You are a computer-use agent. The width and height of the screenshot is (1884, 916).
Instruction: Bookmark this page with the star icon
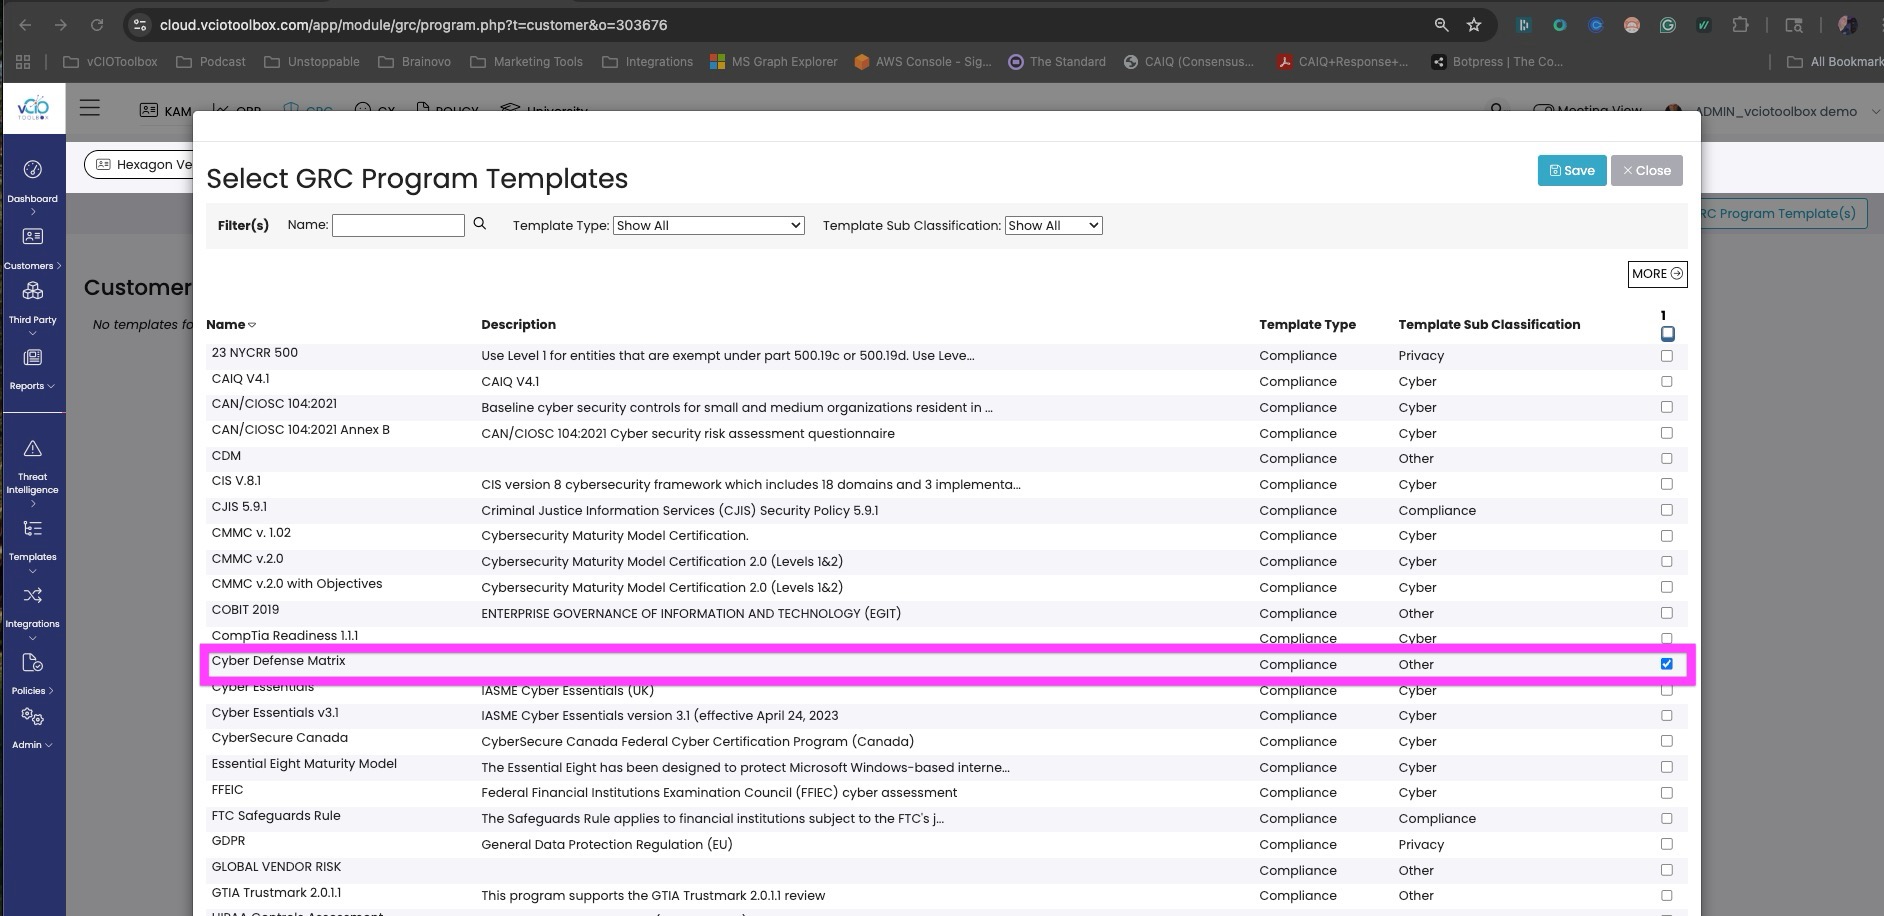[x=1473, y=25]
